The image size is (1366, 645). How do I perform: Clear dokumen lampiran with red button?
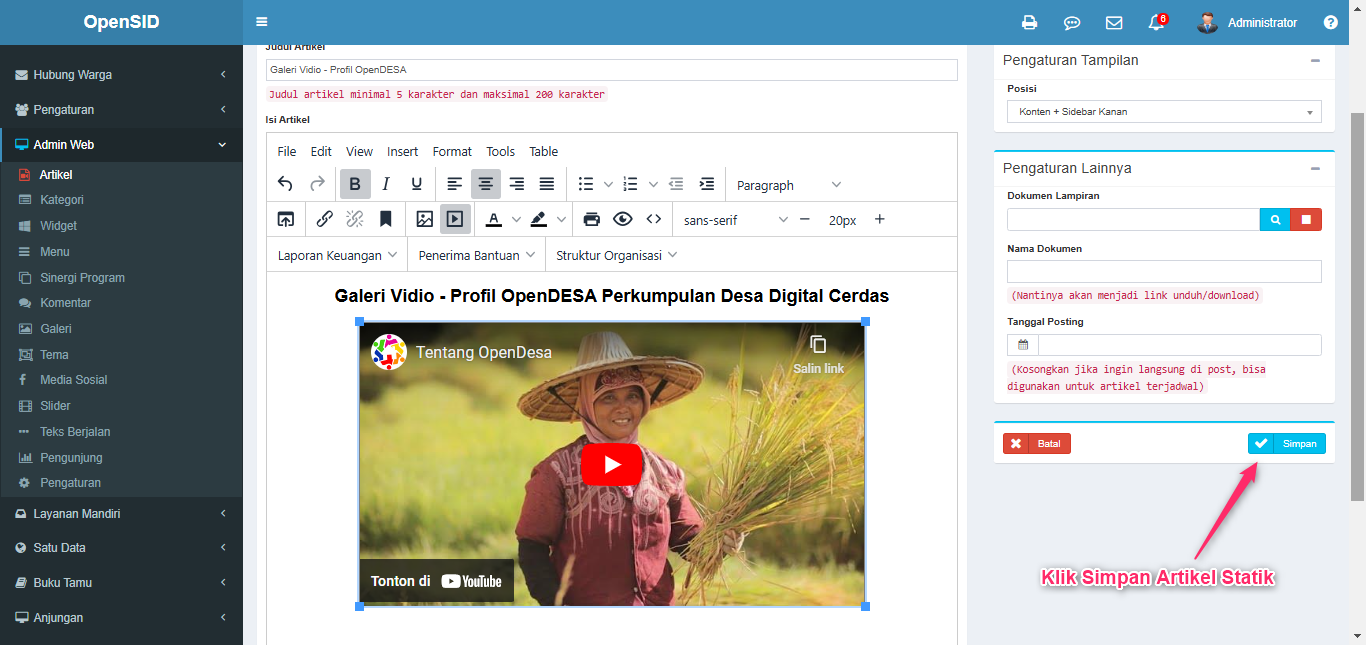[1306, 219]
